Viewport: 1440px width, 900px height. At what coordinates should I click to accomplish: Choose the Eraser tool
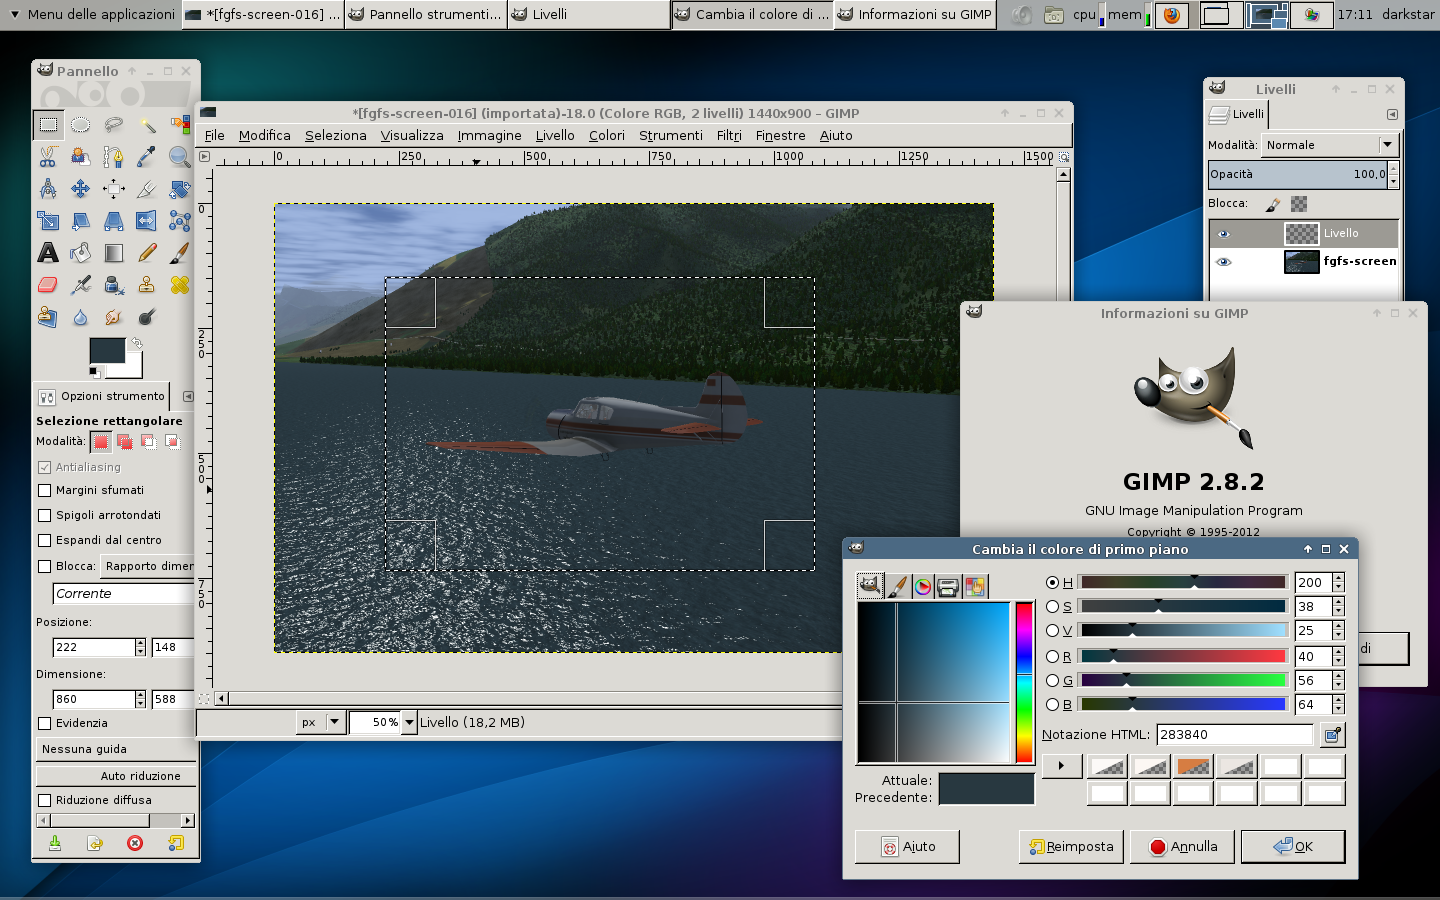[48, 285]
